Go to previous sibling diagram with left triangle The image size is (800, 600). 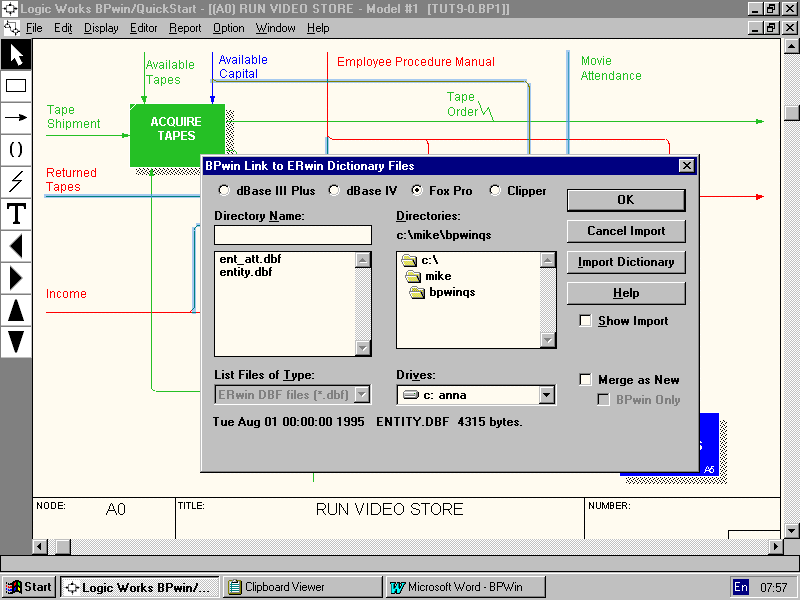[16, 246]
